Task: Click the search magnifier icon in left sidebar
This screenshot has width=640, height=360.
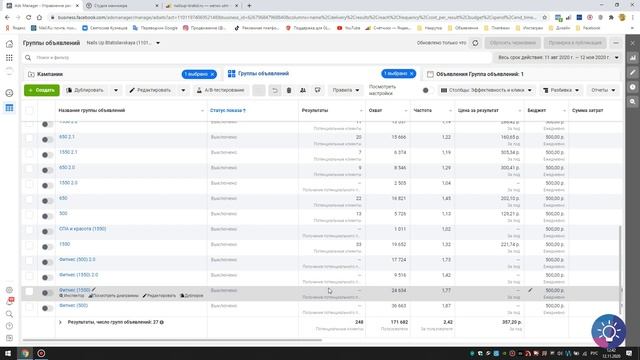Action: coord(9,314)
